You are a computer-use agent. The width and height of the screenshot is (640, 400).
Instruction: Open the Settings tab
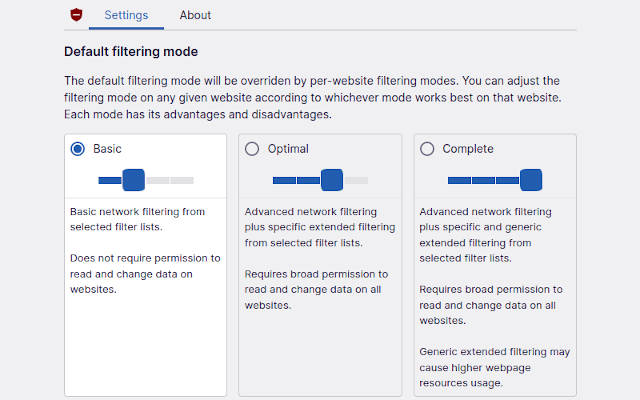(x=126, y=15)
